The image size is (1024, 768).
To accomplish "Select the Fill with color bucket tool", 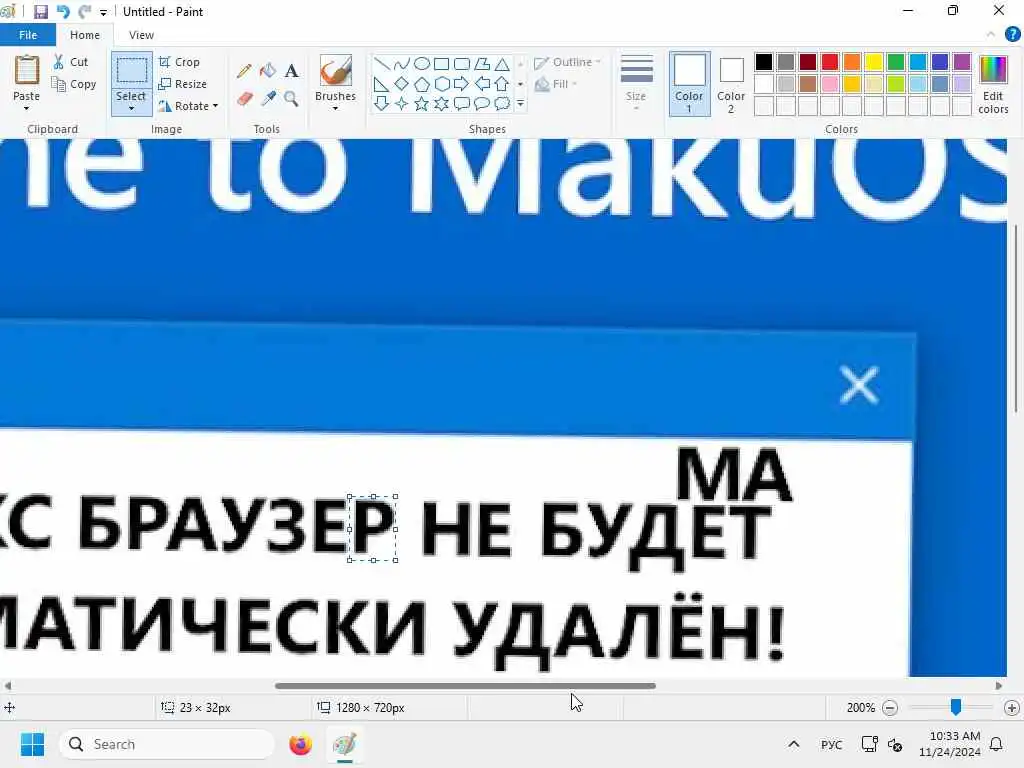I will (268, 71).
